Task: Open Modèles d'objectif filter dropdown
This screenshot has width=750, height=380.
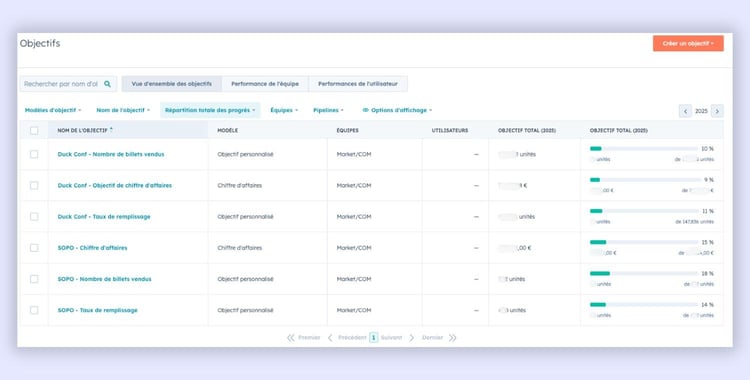Action: 53,110
